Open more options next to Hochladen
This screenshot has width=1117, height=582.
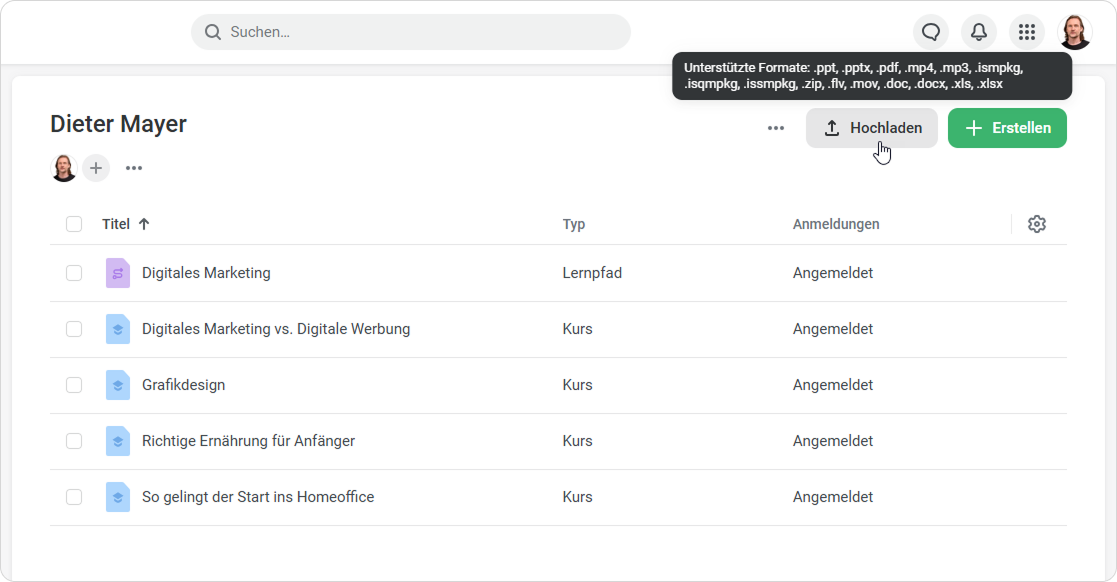click(776, 128)
